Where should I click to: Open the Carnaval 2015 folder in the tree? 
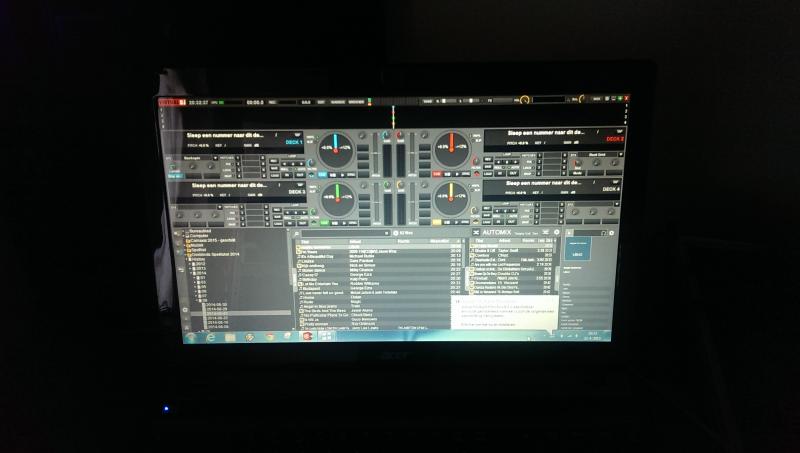pos(212,240)
